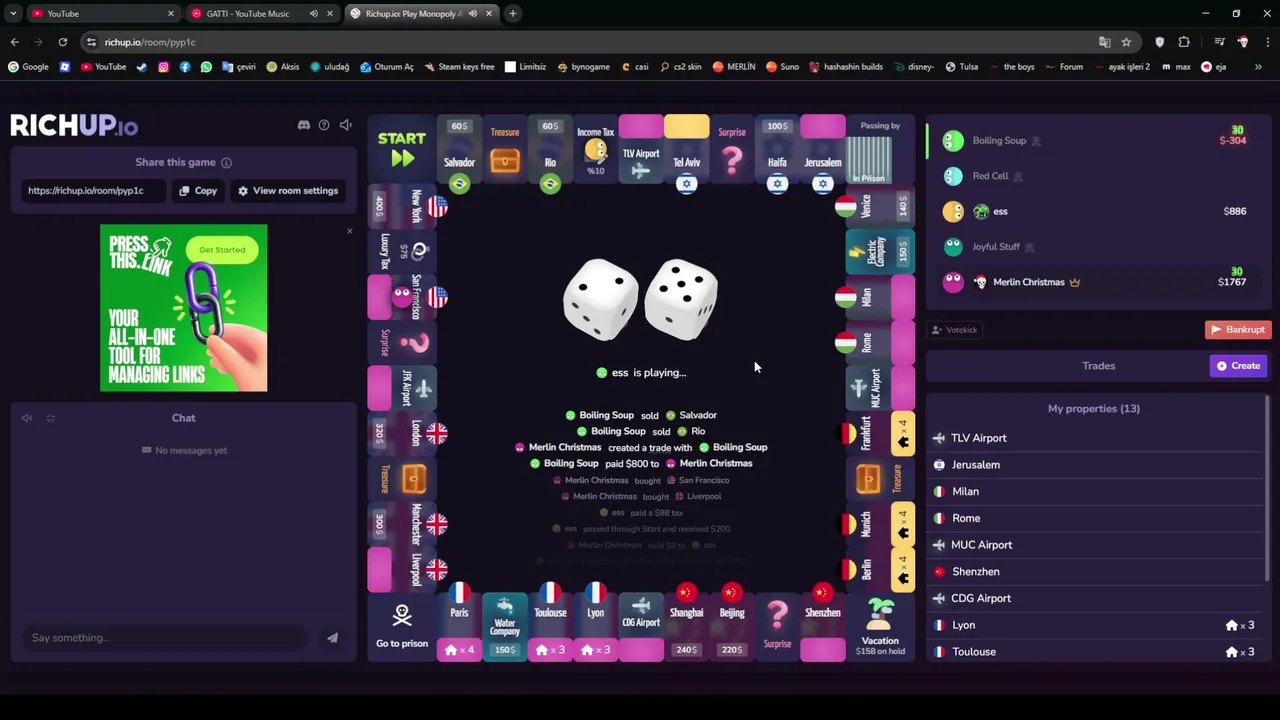
Task: Click Get Started in the ad
Action: click(x=222, y=250)
